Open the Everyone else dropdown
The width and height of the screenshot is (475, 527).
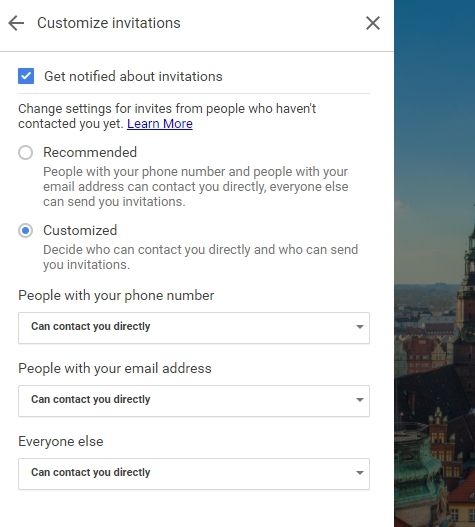tap(194, 474)
